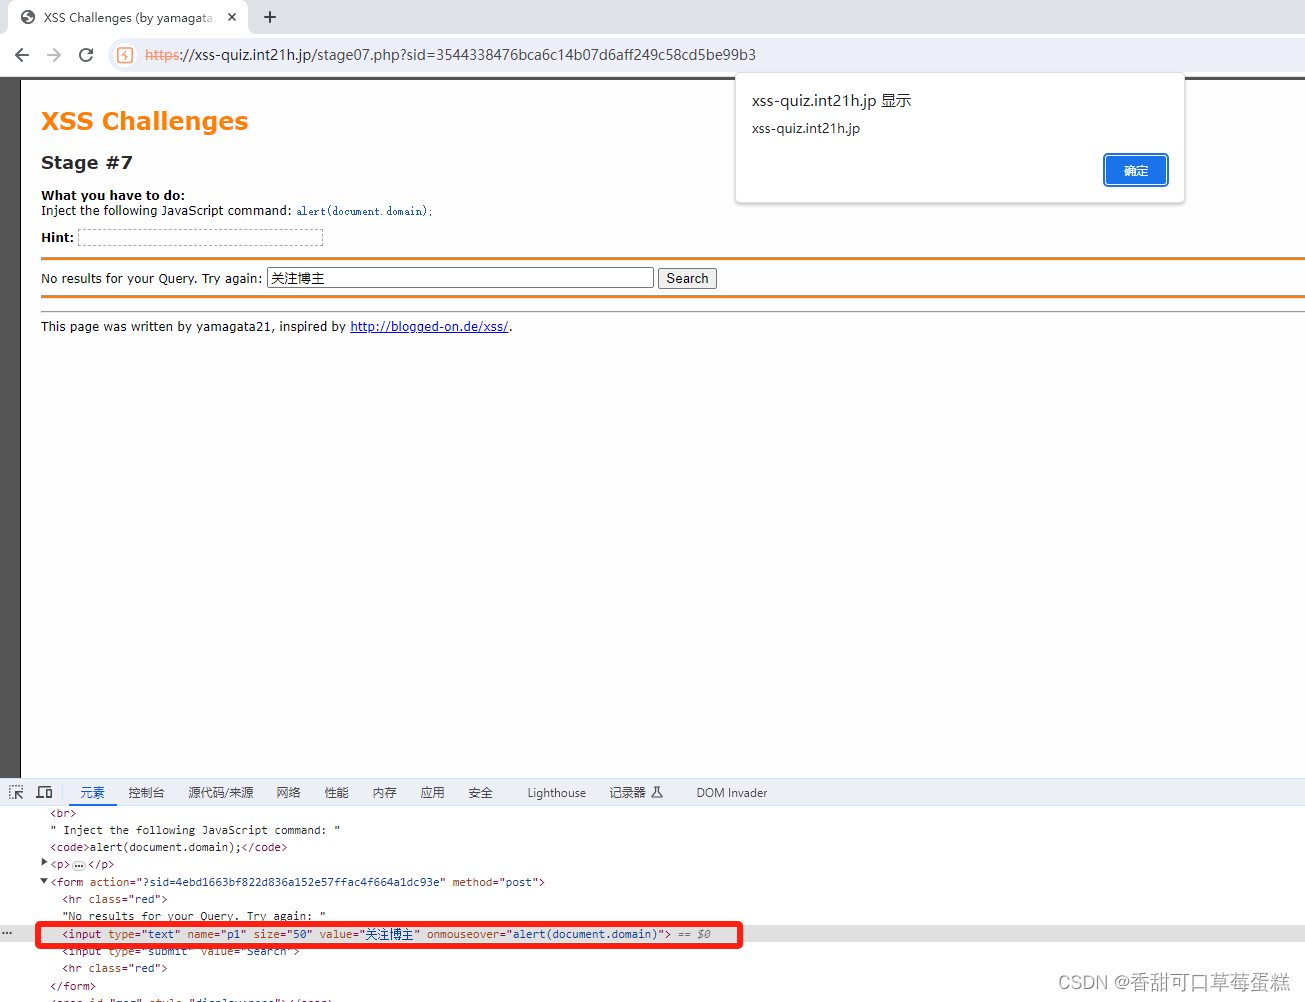This screenshot has width=1305, height=1002.
Task: Click the reload page icon
Action: [85, 55]
